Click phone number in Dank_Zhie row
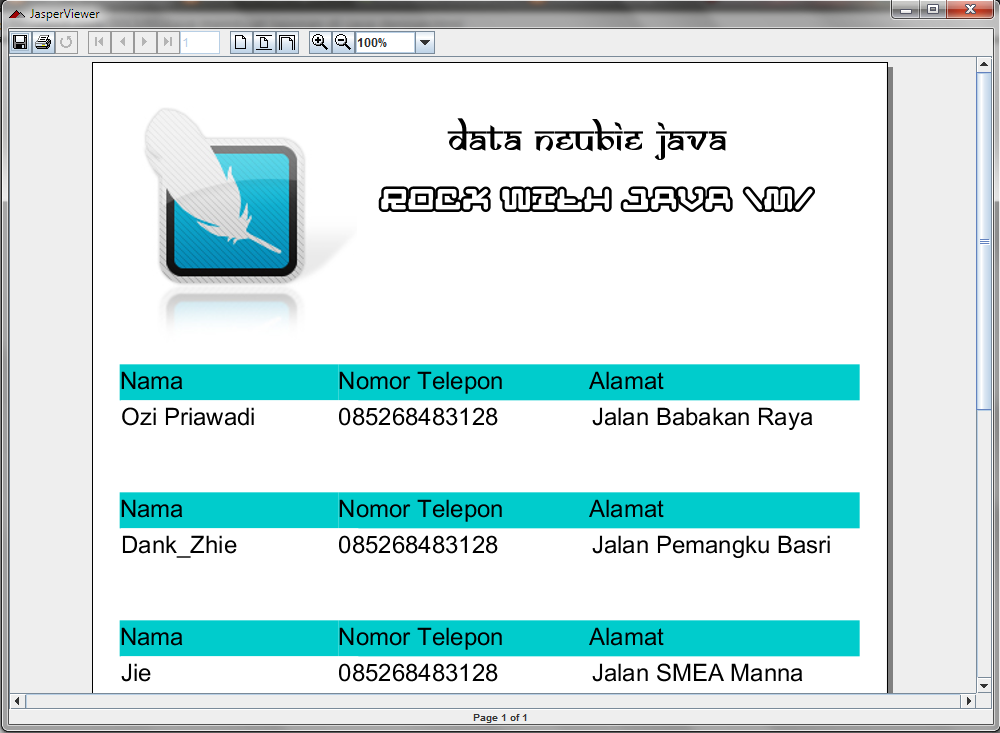 [418, 545]
